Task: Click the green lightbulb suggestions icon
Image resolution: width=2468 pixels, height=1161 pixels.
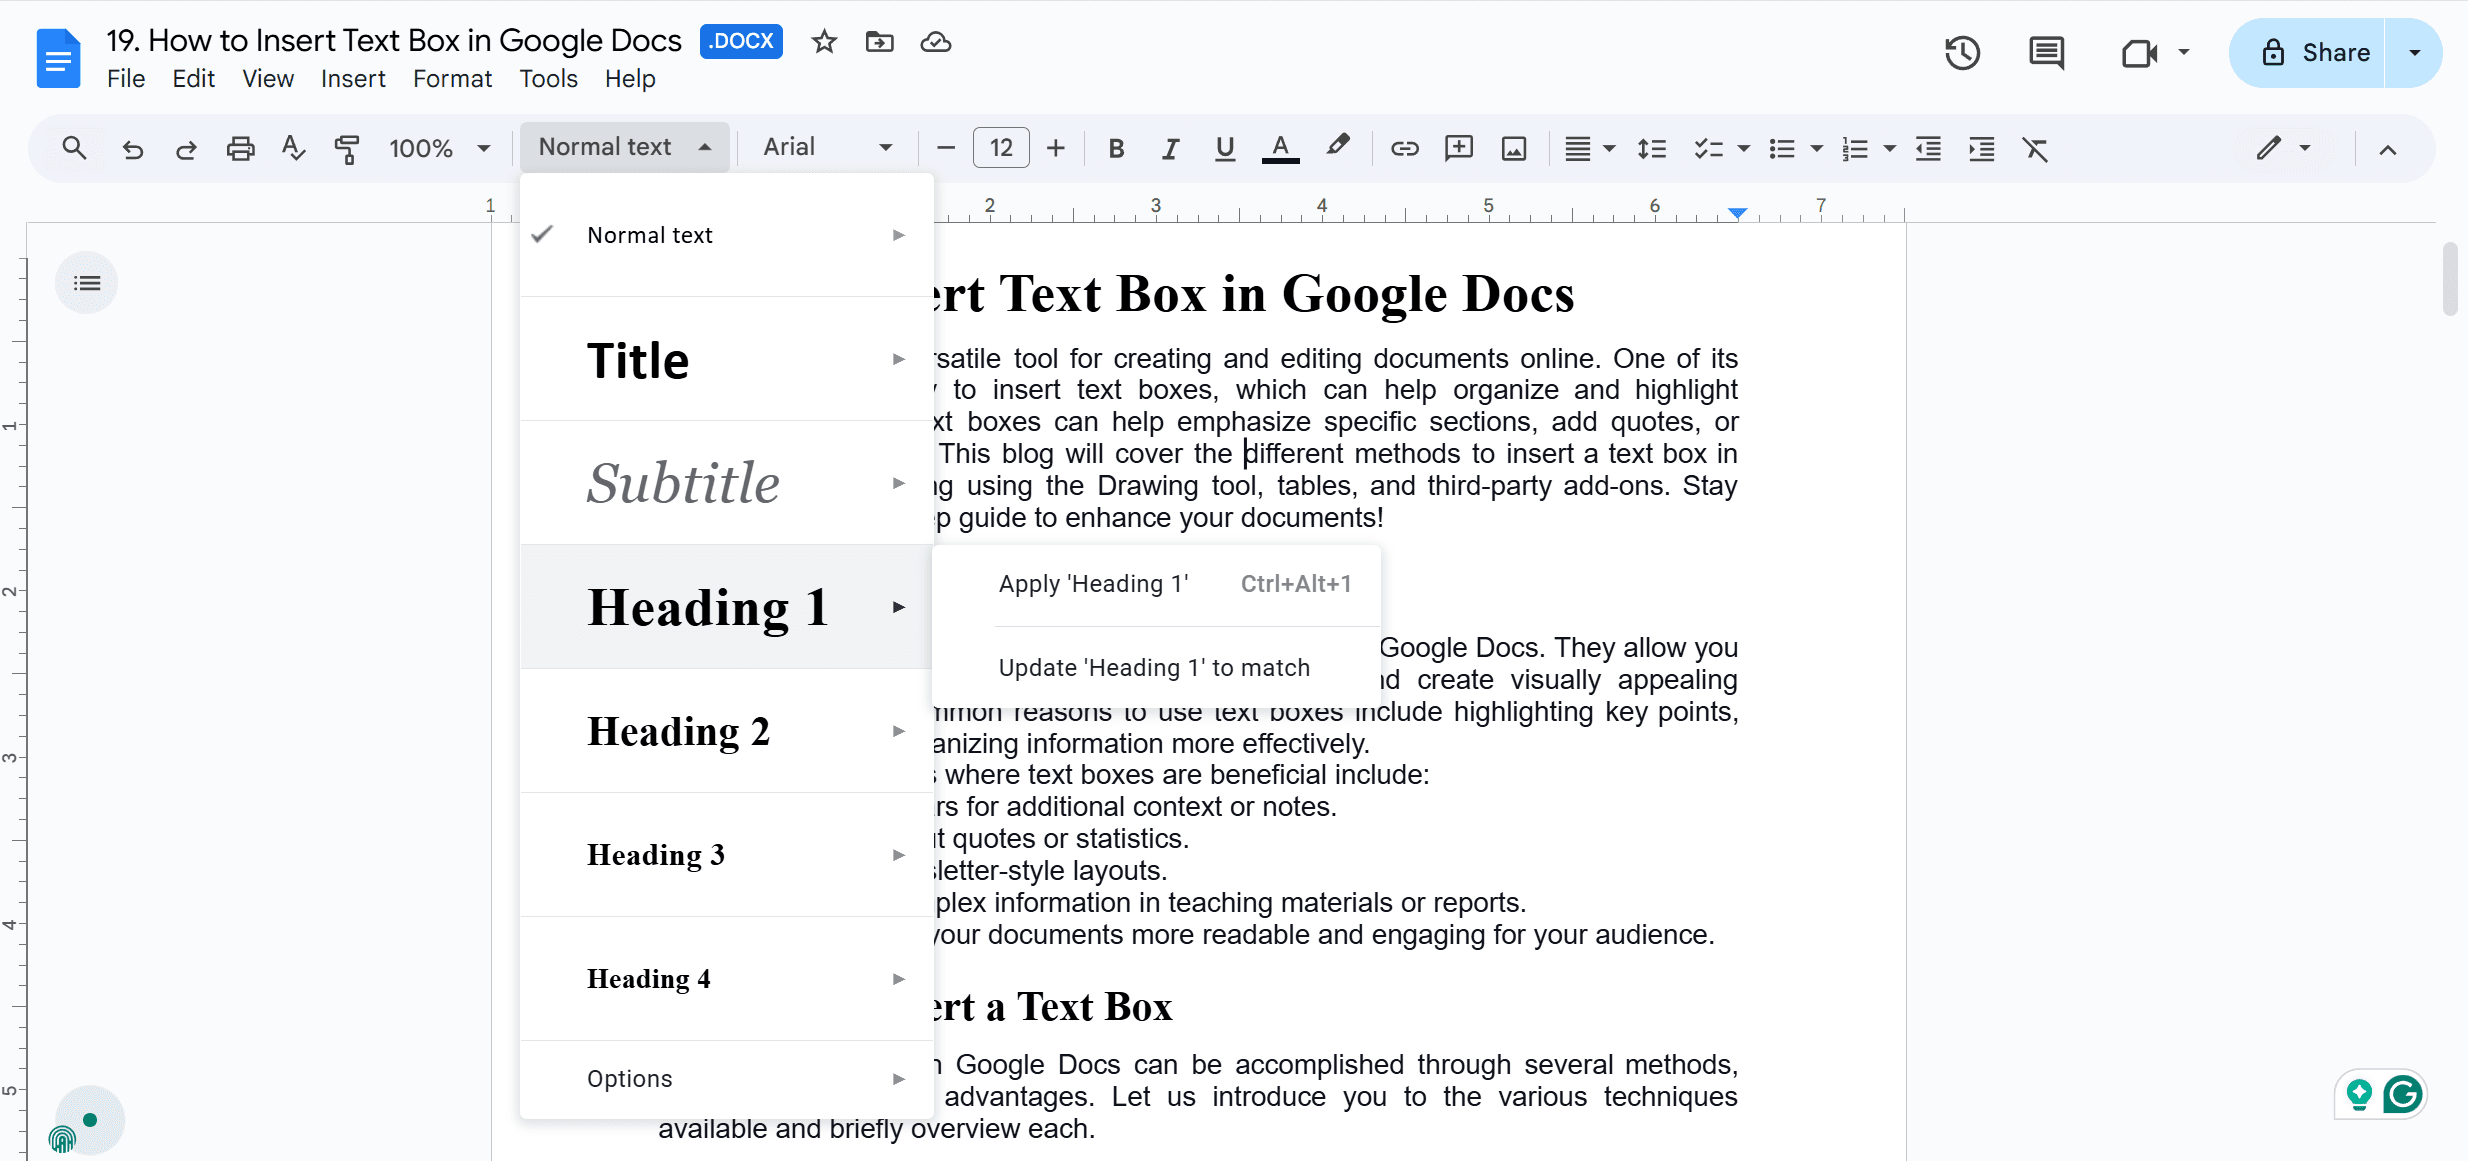Action: pyautogui.click(x=2359, y=1095)
